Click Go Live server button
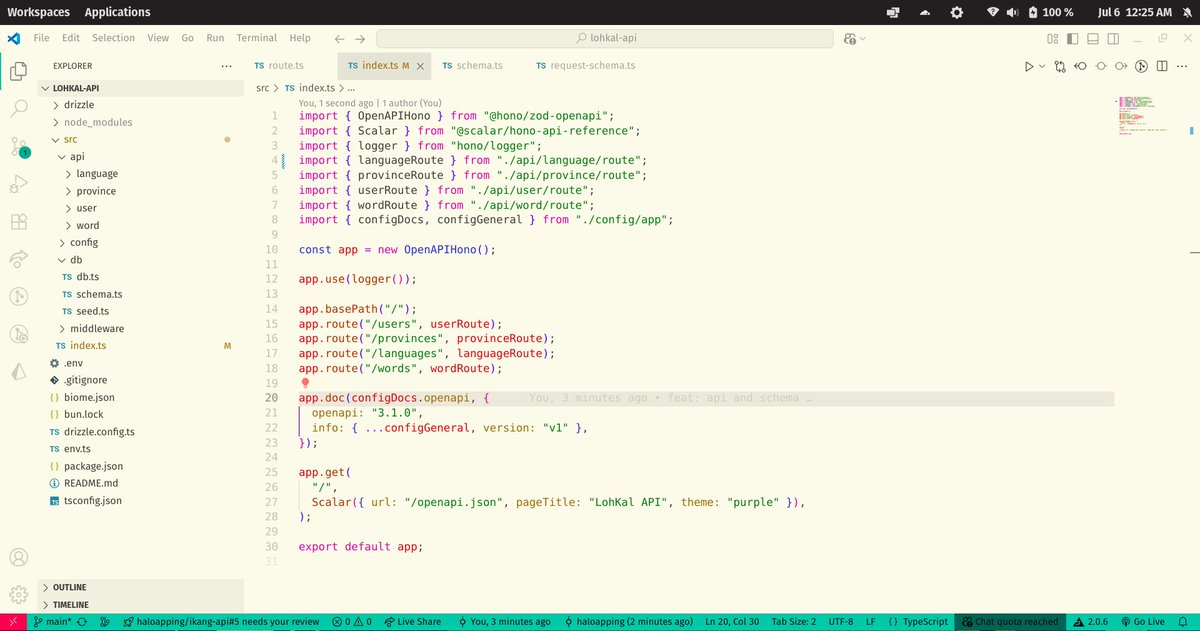Image resolution: width=1200 pixels, height=631 pixels. (1142, 622)
